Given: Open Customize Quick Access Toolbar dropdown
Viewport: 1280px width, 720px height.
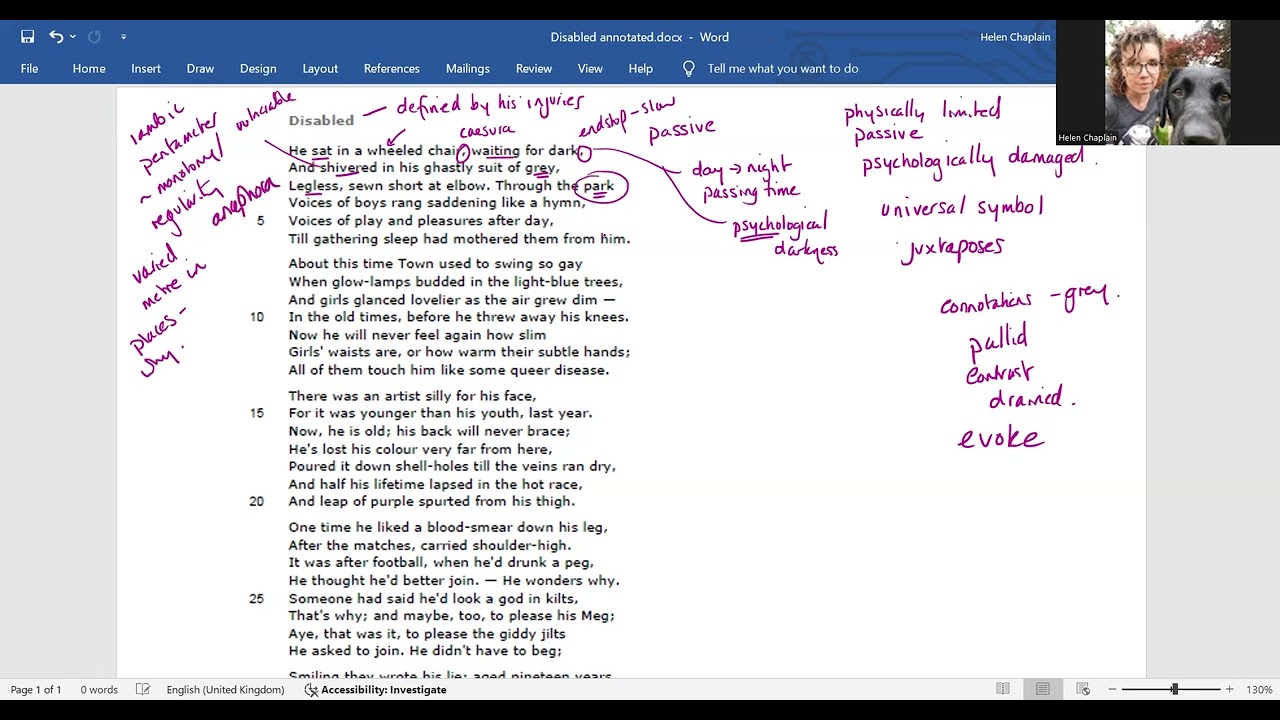Looking at the screenshot, I should pyautogui.click(x=123, y=37).
